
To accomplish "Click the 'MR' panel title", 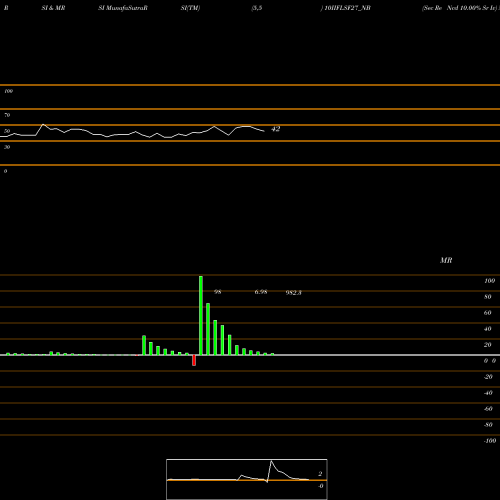I will tap(446, 260).
